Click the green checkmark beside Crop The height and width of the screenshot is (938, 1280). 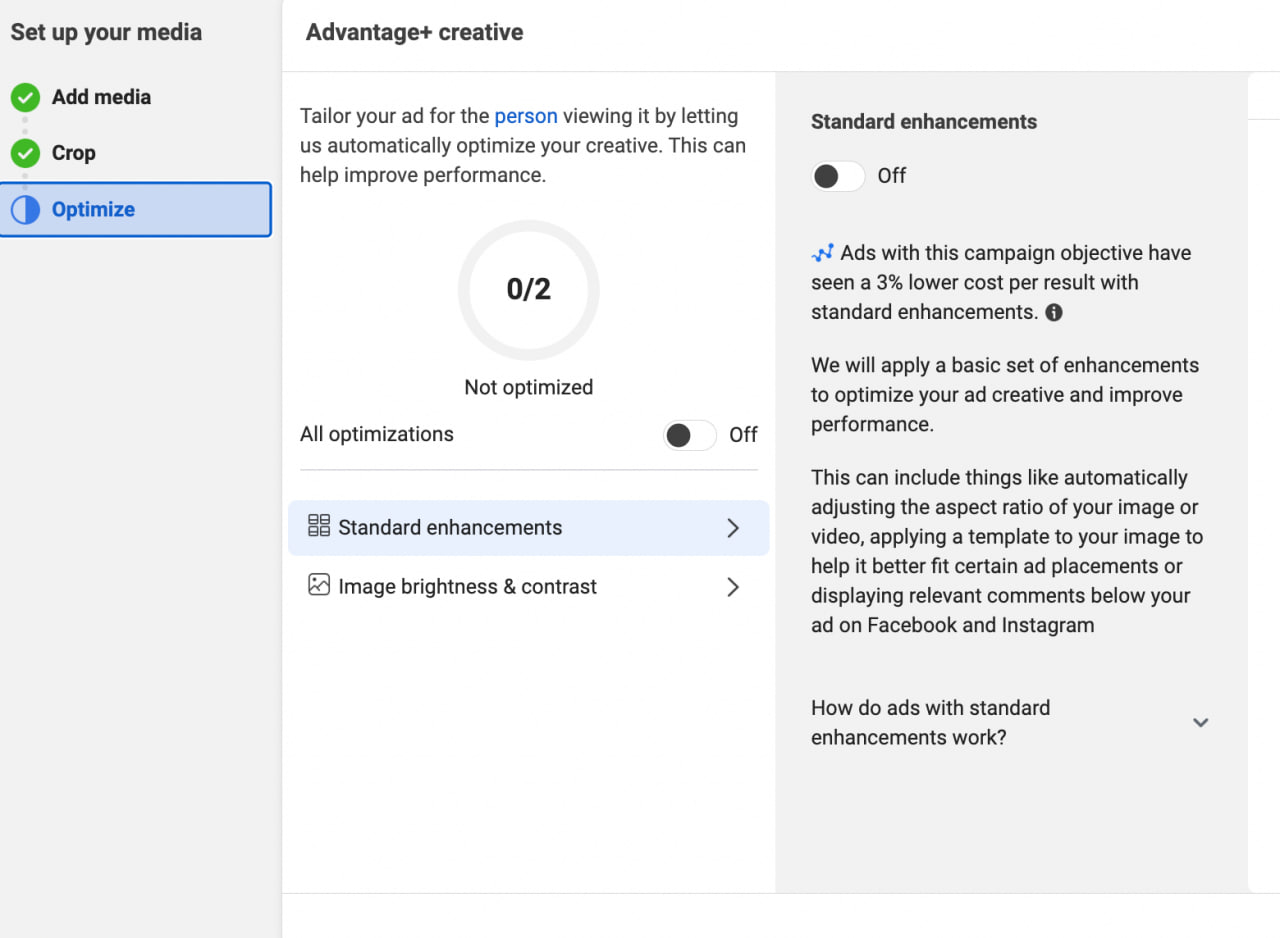[x=25, y=154]
